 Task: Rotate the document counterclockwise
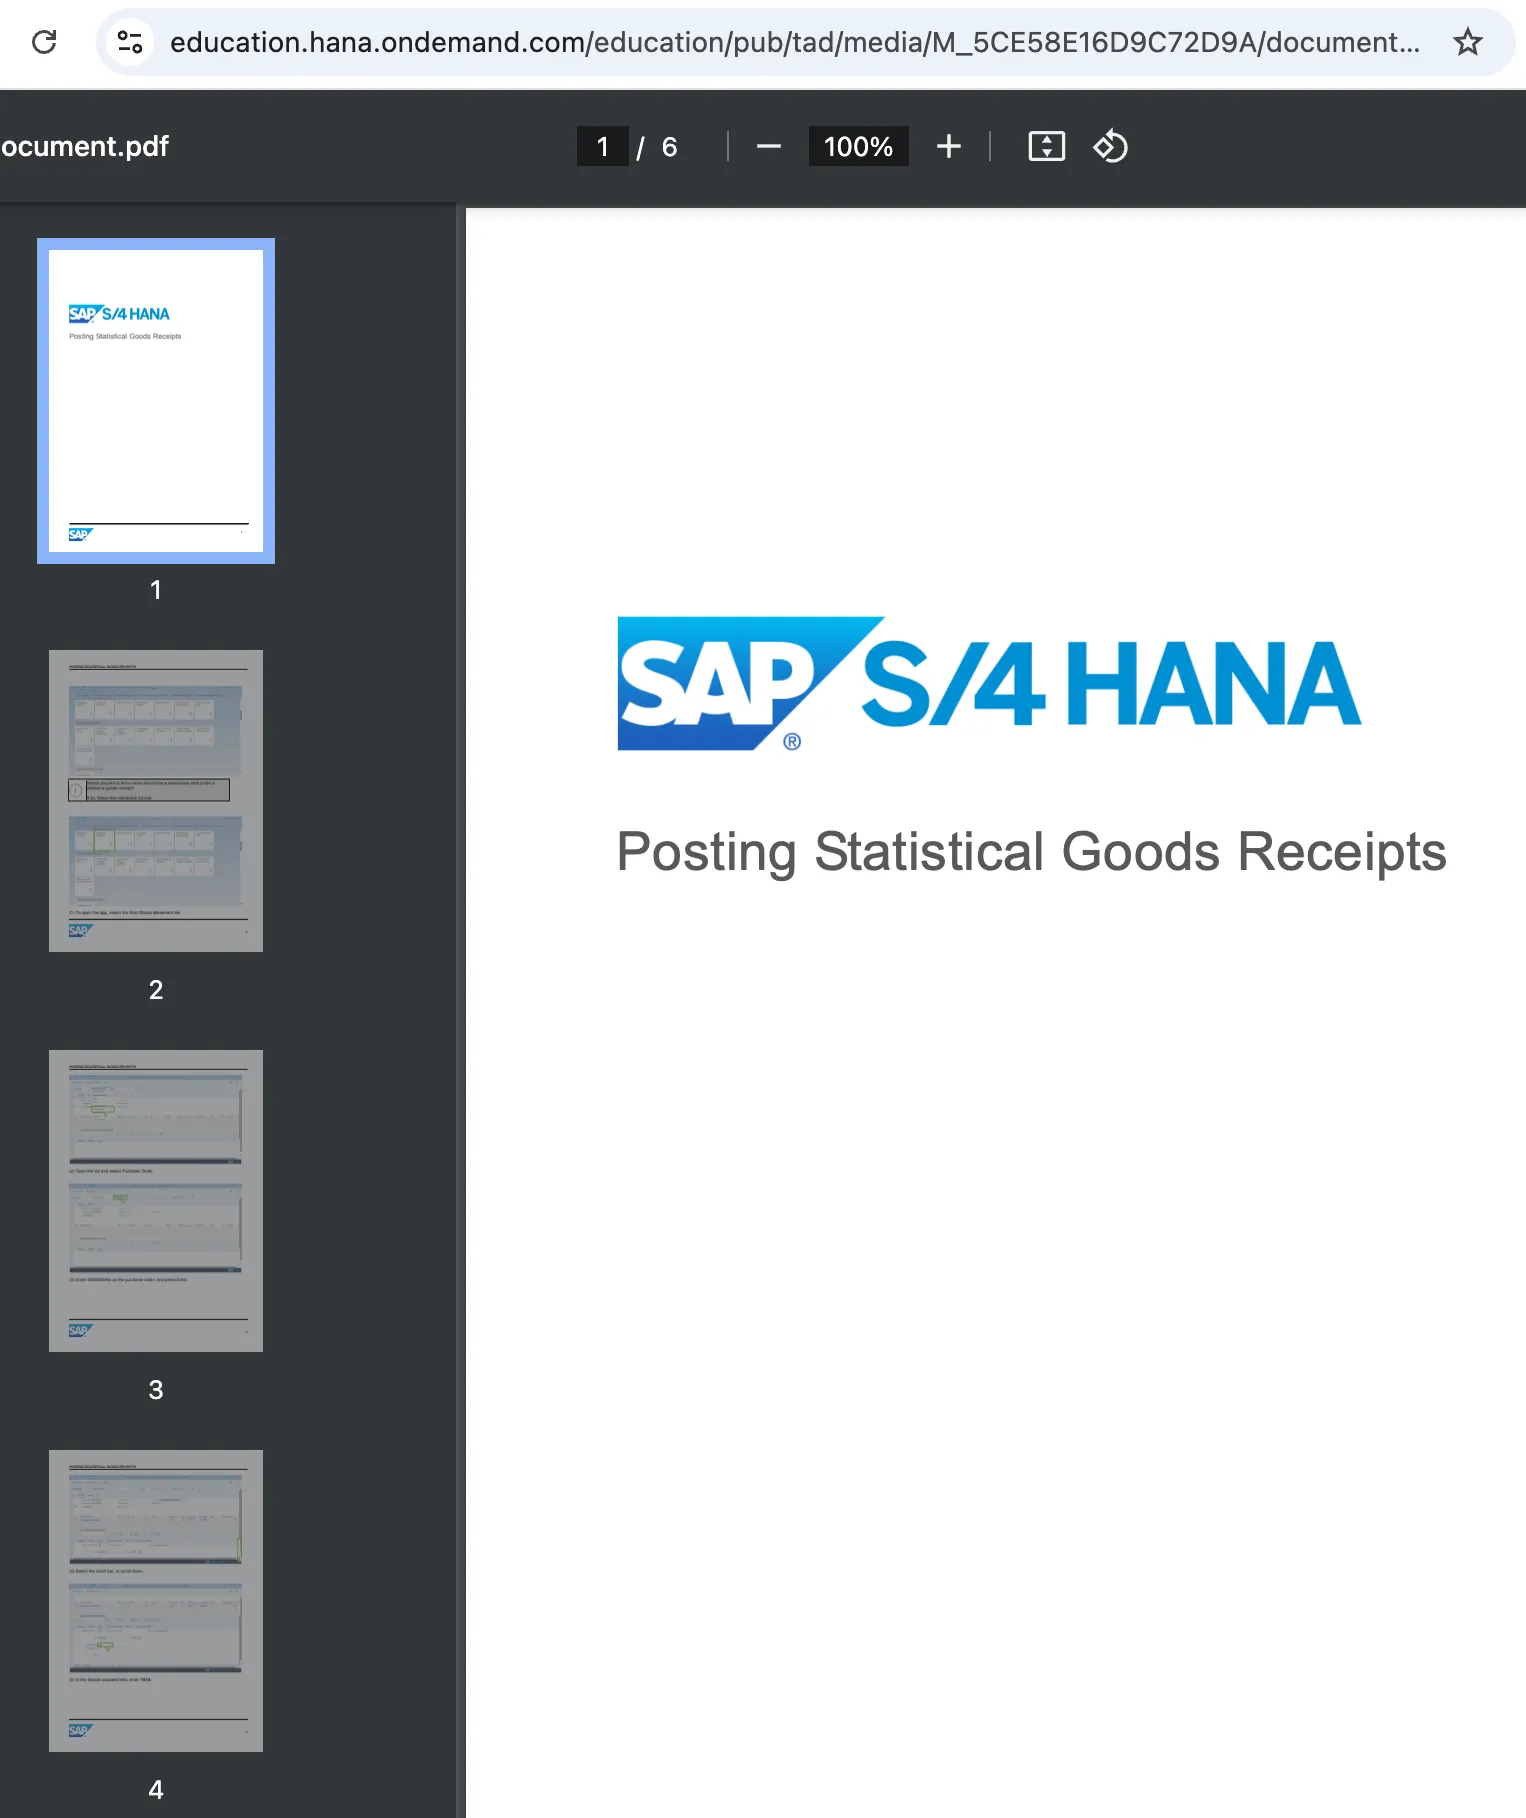coord(1110,147)
